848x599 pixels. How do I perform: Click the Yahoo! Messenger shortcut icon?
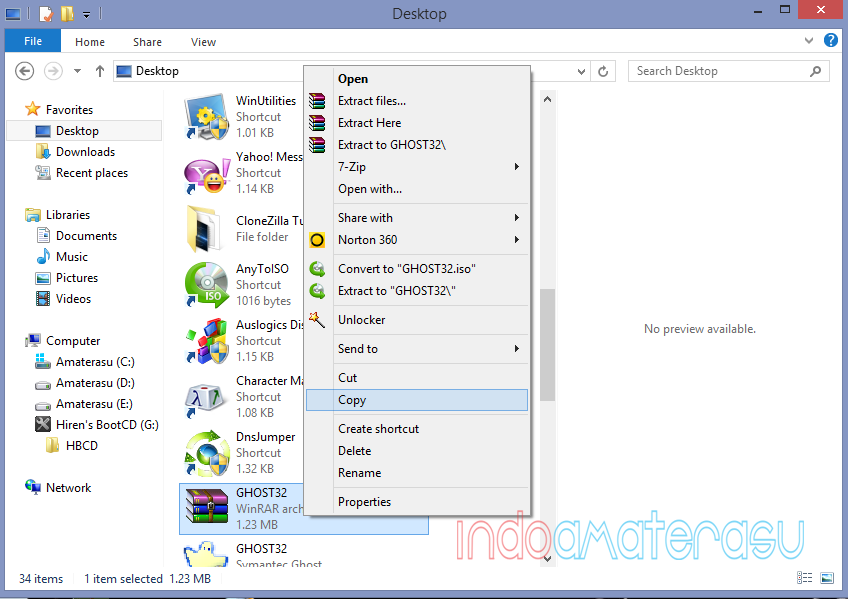coord(207,174)
